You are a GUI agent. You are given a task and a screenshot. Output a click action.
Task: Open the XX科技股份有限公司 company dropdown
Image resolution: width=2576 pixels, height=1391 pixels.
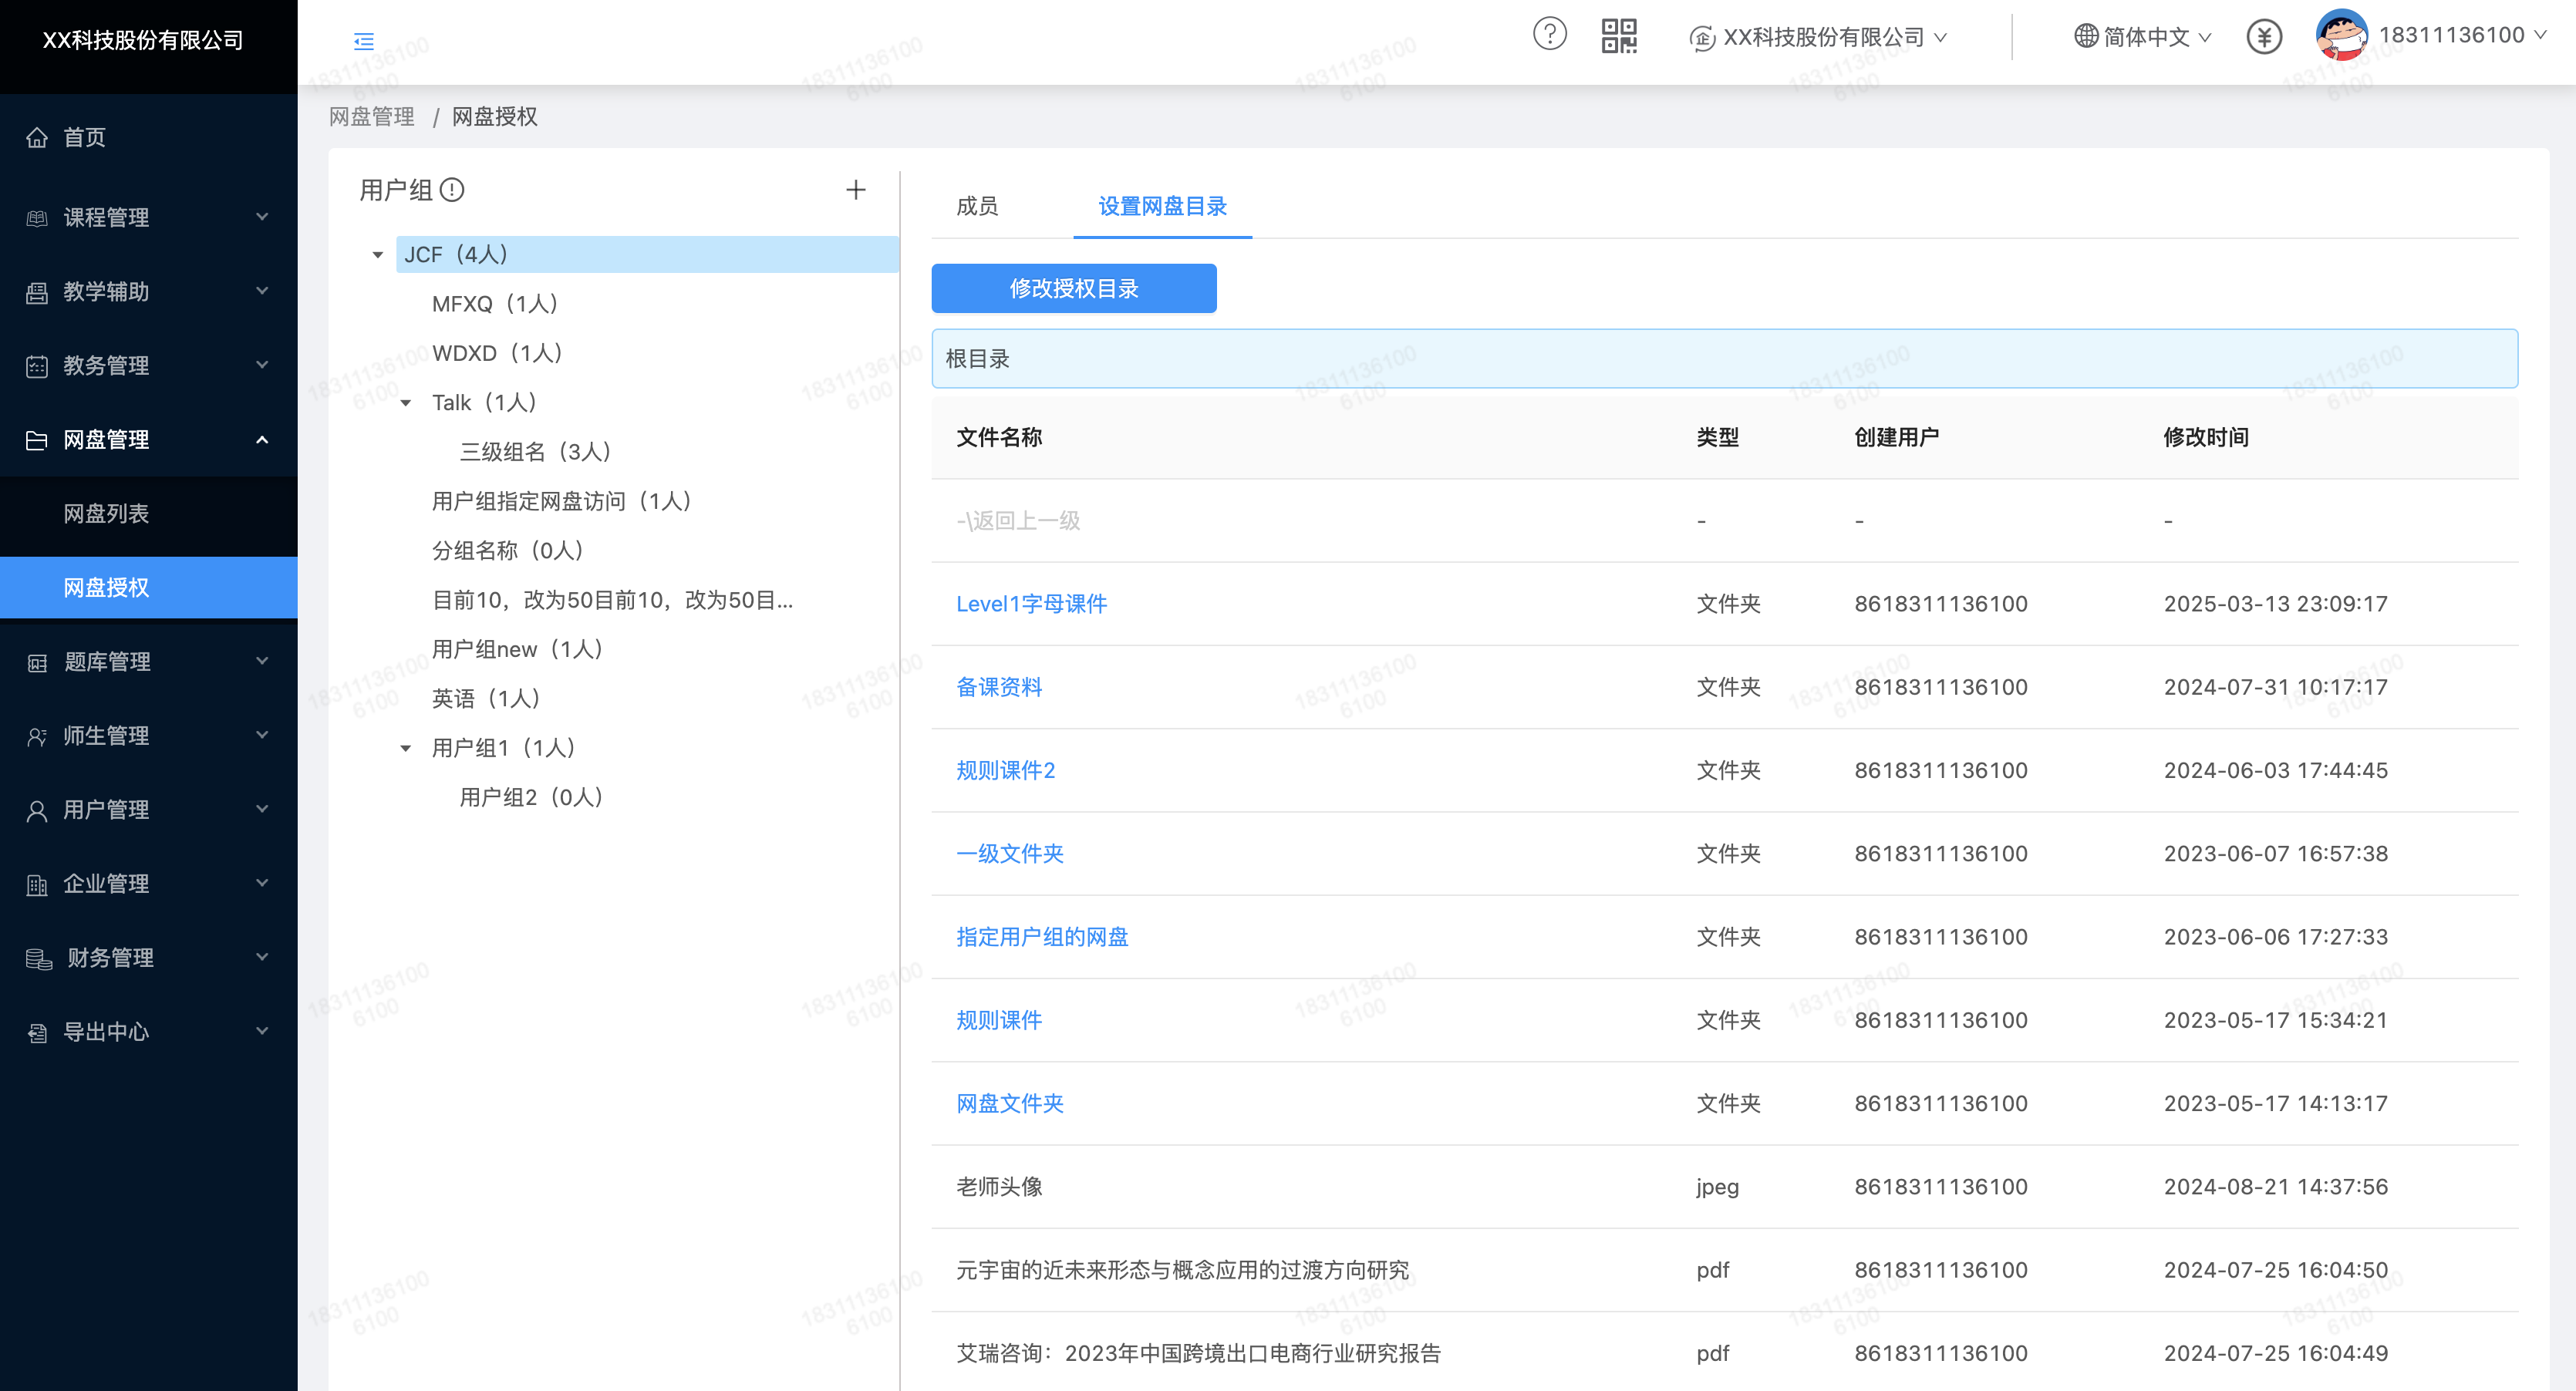click(1820, 37)
